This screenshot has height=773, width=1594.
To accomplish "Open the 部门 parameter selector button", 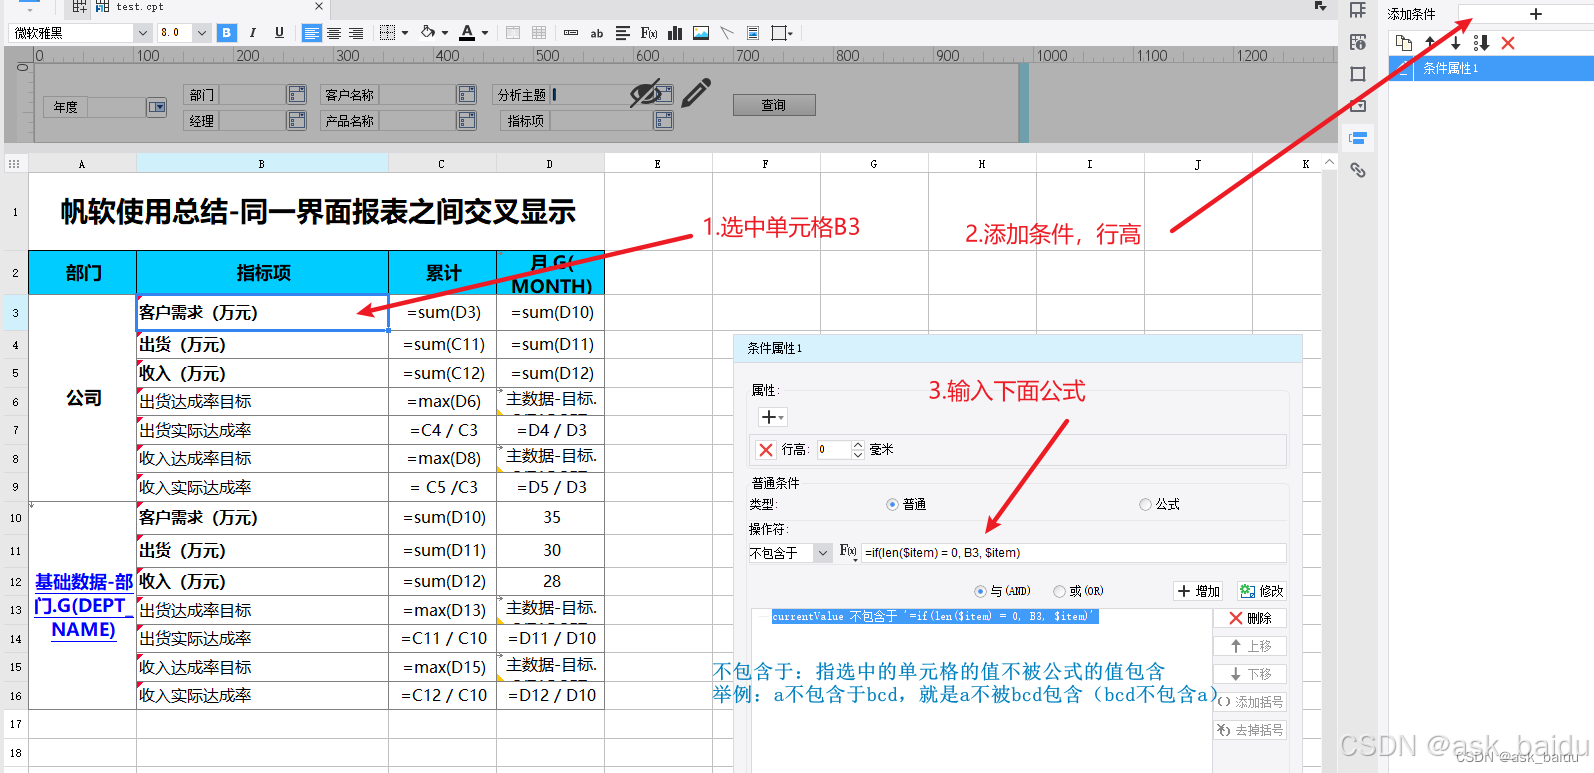I will (x=297, y=95).
